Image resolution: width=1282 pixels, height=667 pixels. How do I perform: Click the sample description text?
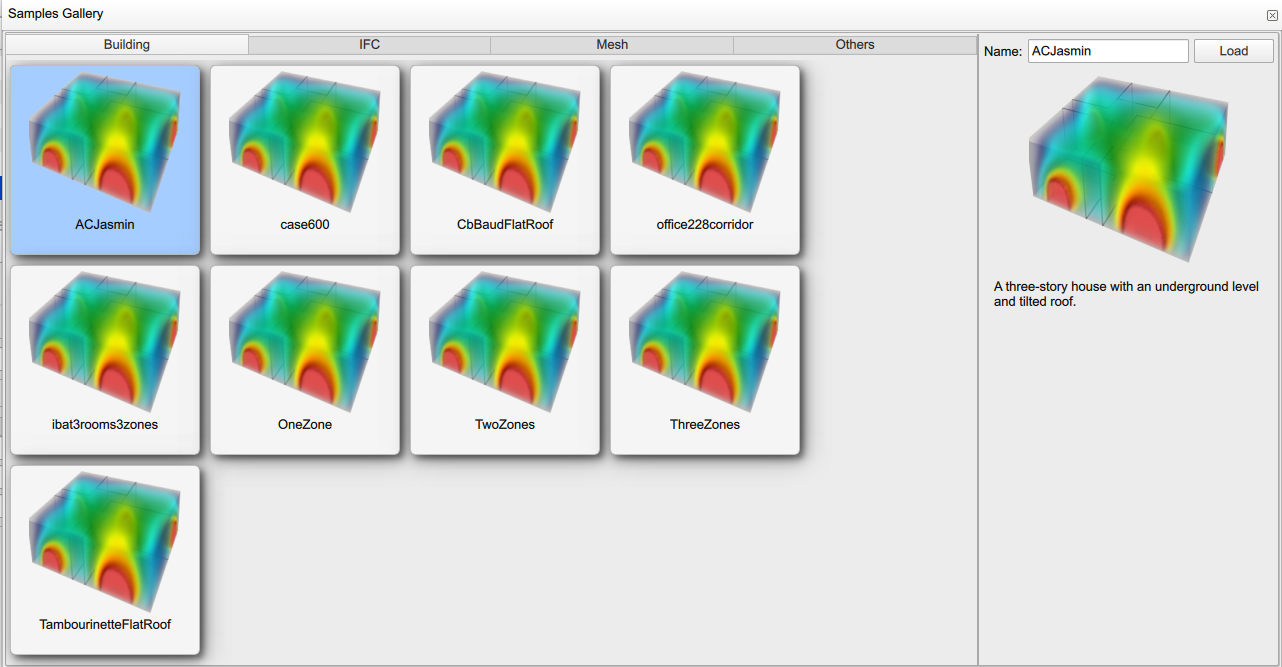click(x=1126, y=294)
